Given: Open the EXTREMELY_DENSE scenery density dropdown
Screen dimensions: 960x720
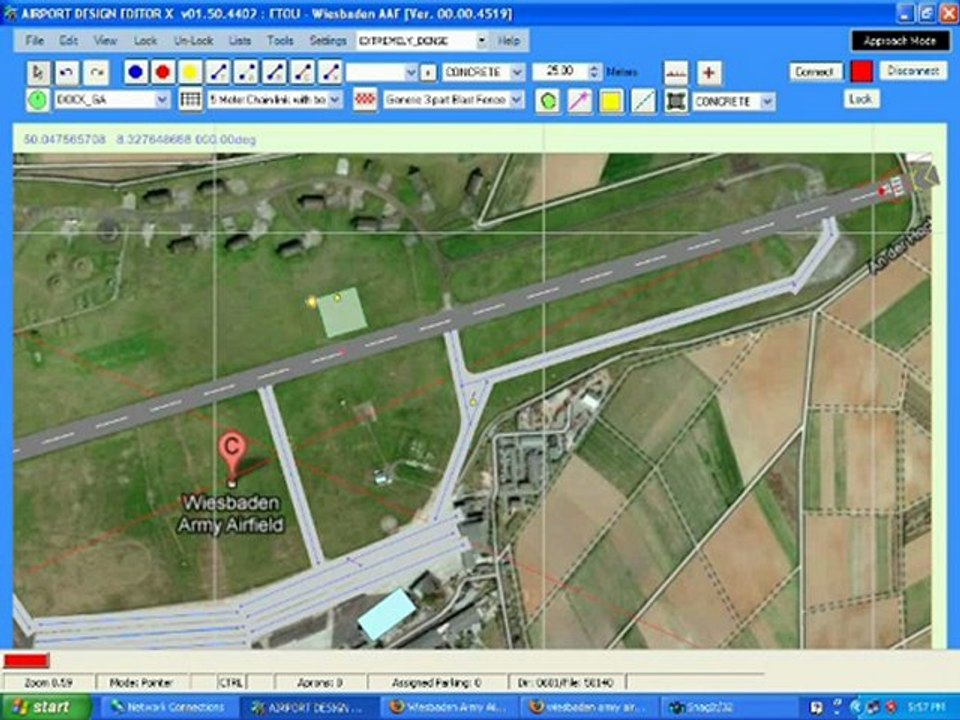Looking at the screenshot, I should pyautogui.click(x=482, y=41).
